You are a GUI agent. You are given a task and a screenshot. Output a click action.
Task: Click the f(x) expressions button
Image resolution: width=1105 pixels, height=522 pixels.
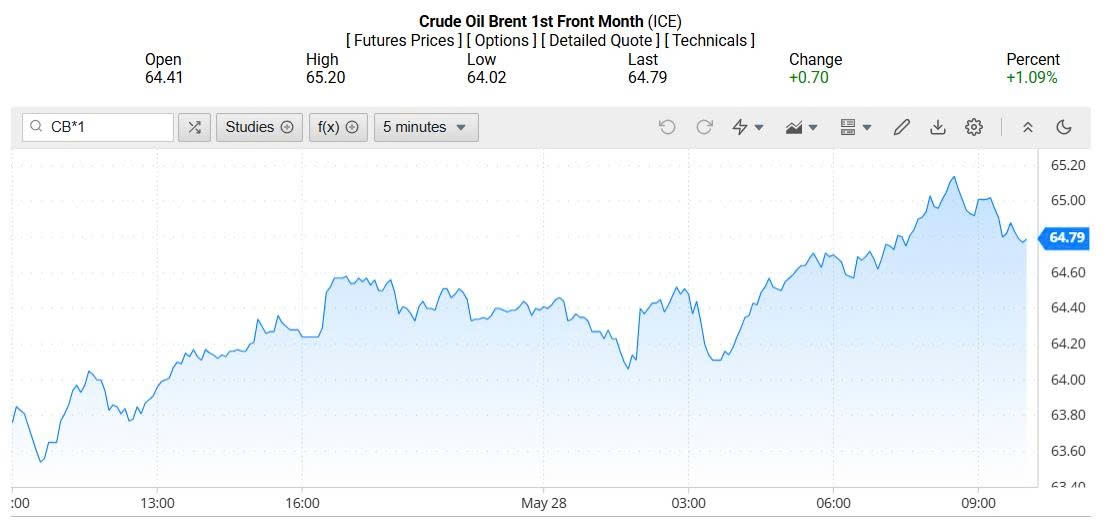coord(338,127)
